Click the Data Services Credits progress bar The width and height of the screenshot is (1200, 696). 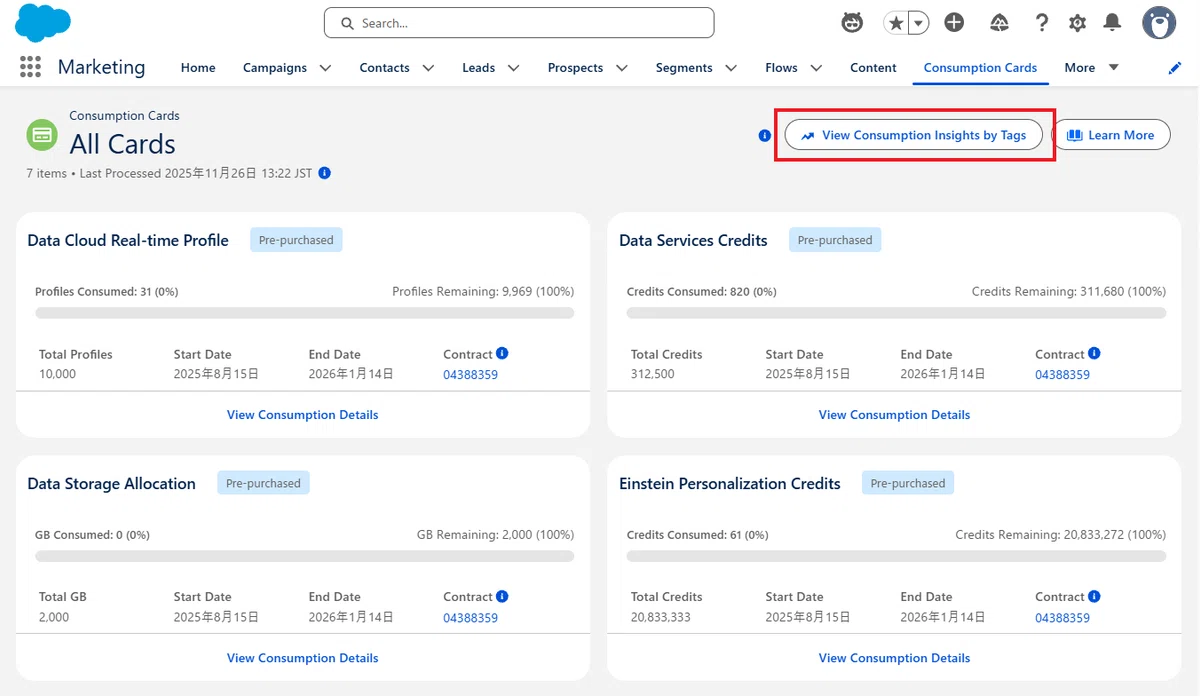(x=896, y=313)
